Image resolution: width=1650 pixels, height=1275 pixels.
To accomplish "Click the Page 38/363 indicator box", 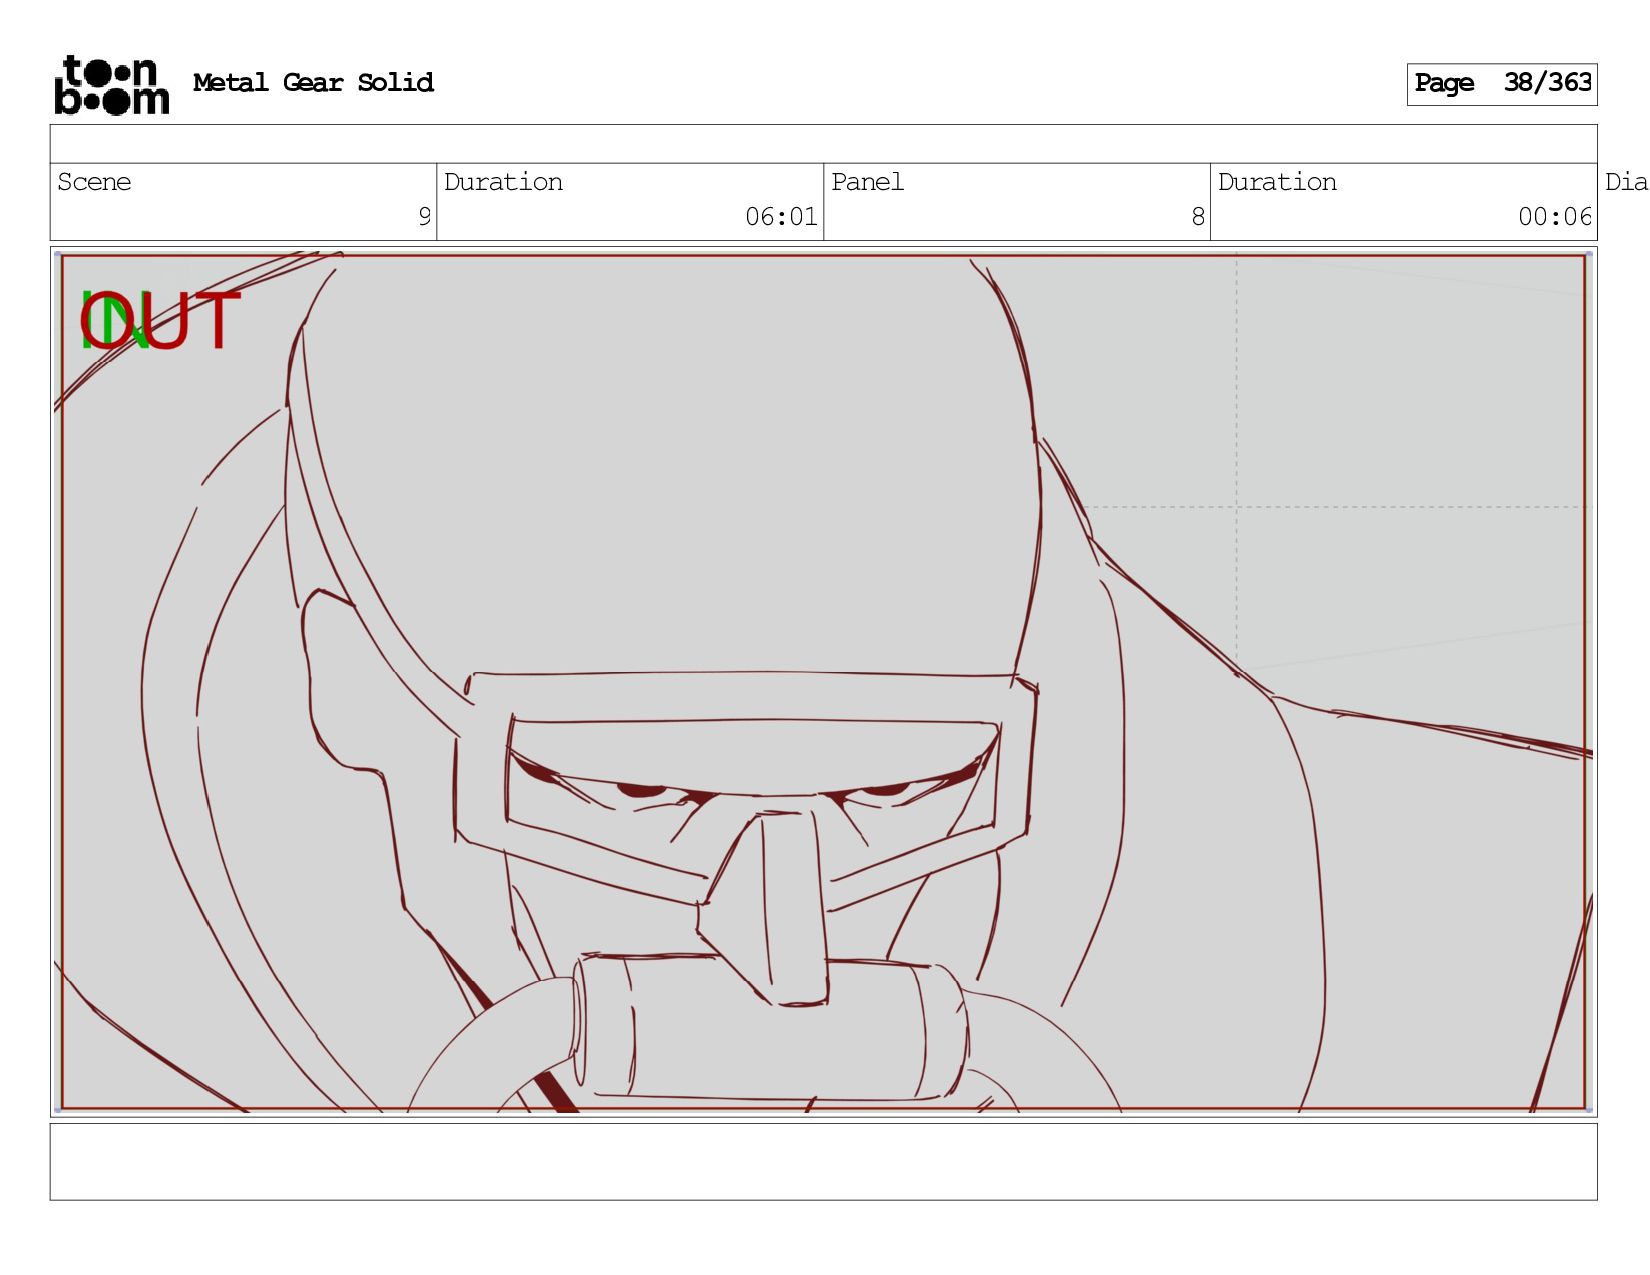I will [x=1501, y=84].
